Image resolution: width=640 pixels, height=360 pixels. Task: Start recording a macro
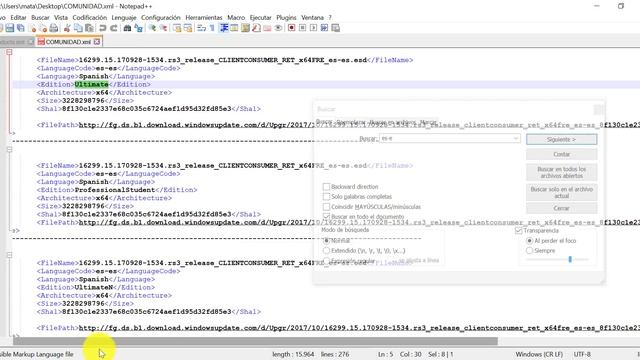pyautogui.click(x=291, y=28)
